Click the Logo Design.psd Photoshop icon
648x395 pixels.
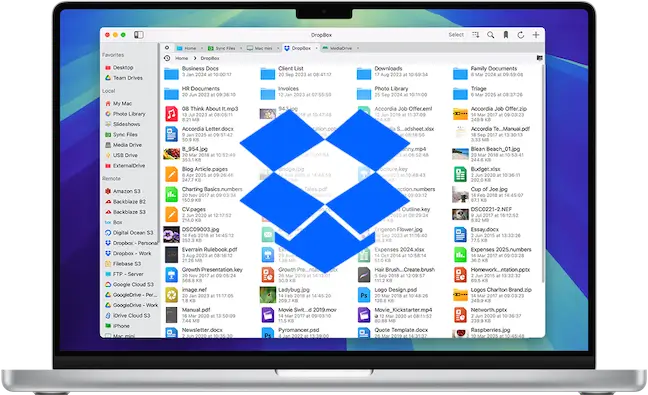tap(364, 295)
